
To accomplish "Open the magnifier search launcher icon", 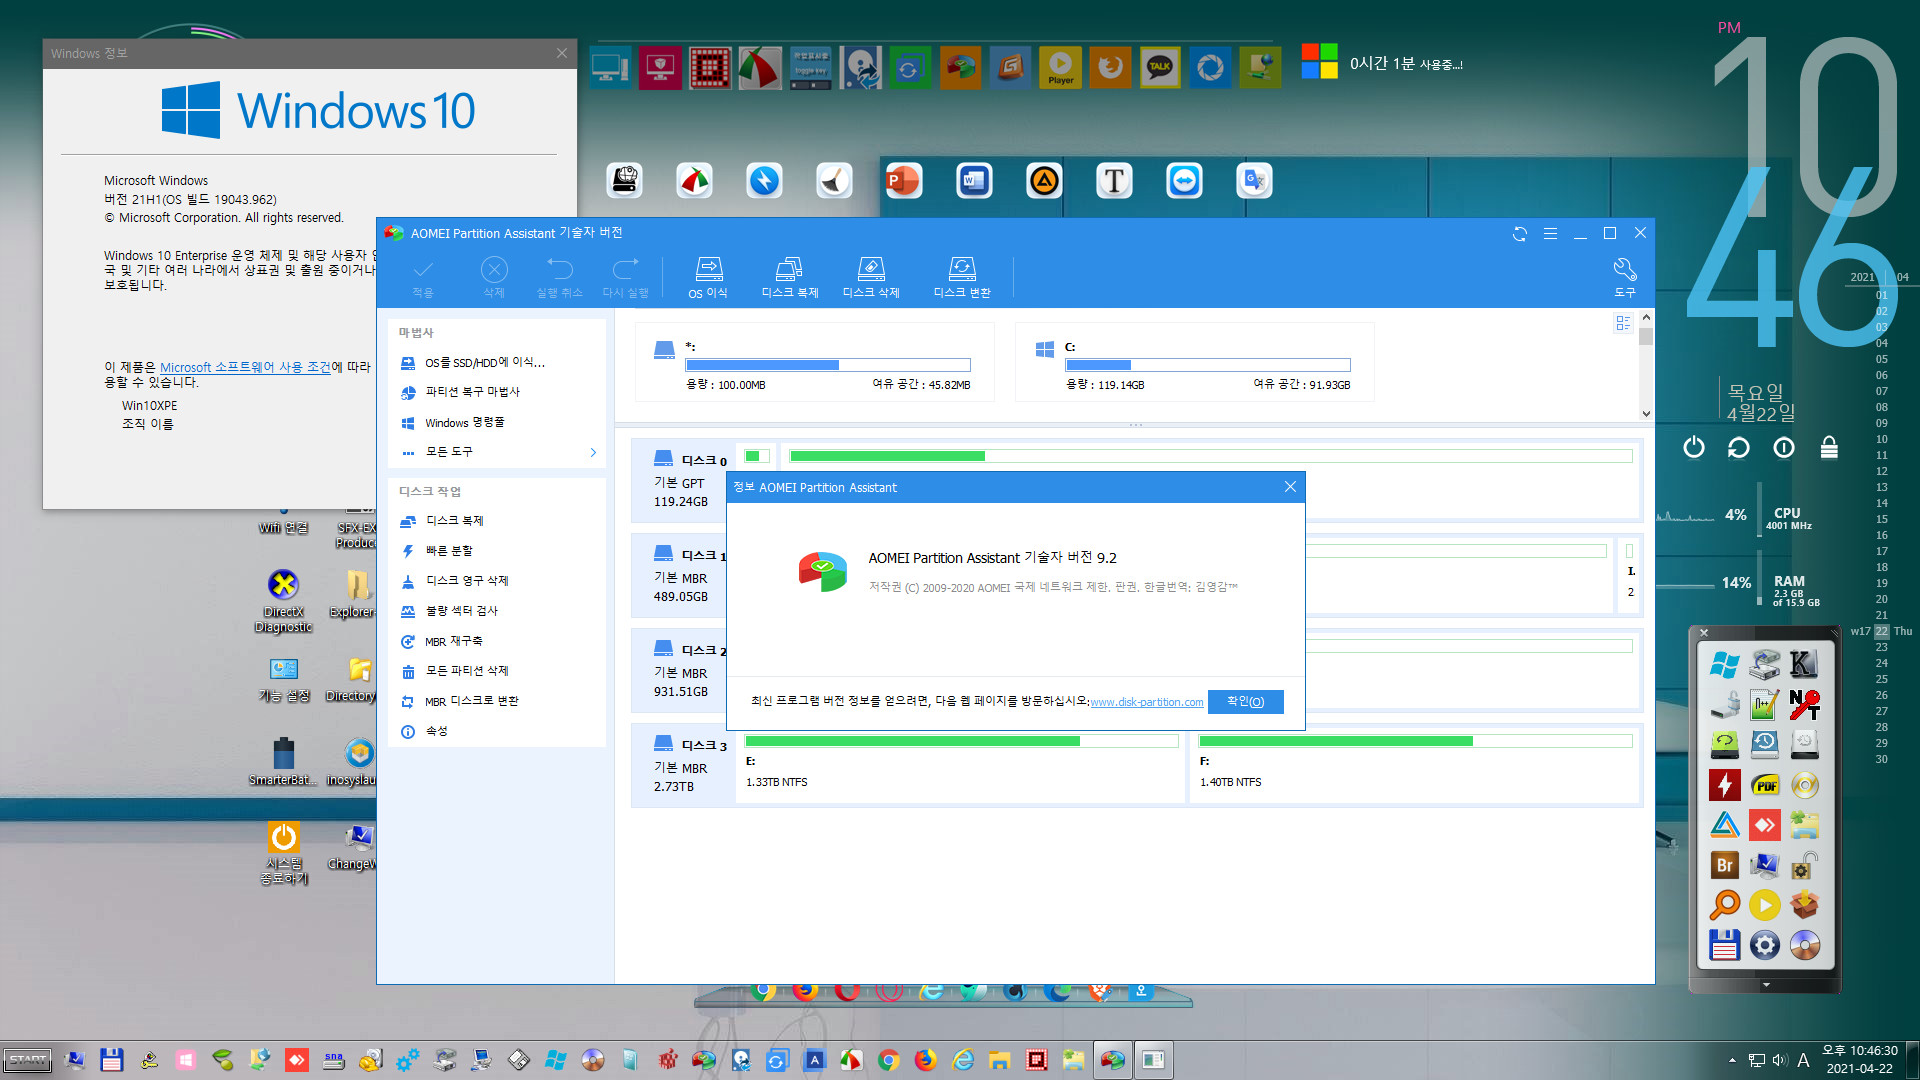I will 1725,905.
